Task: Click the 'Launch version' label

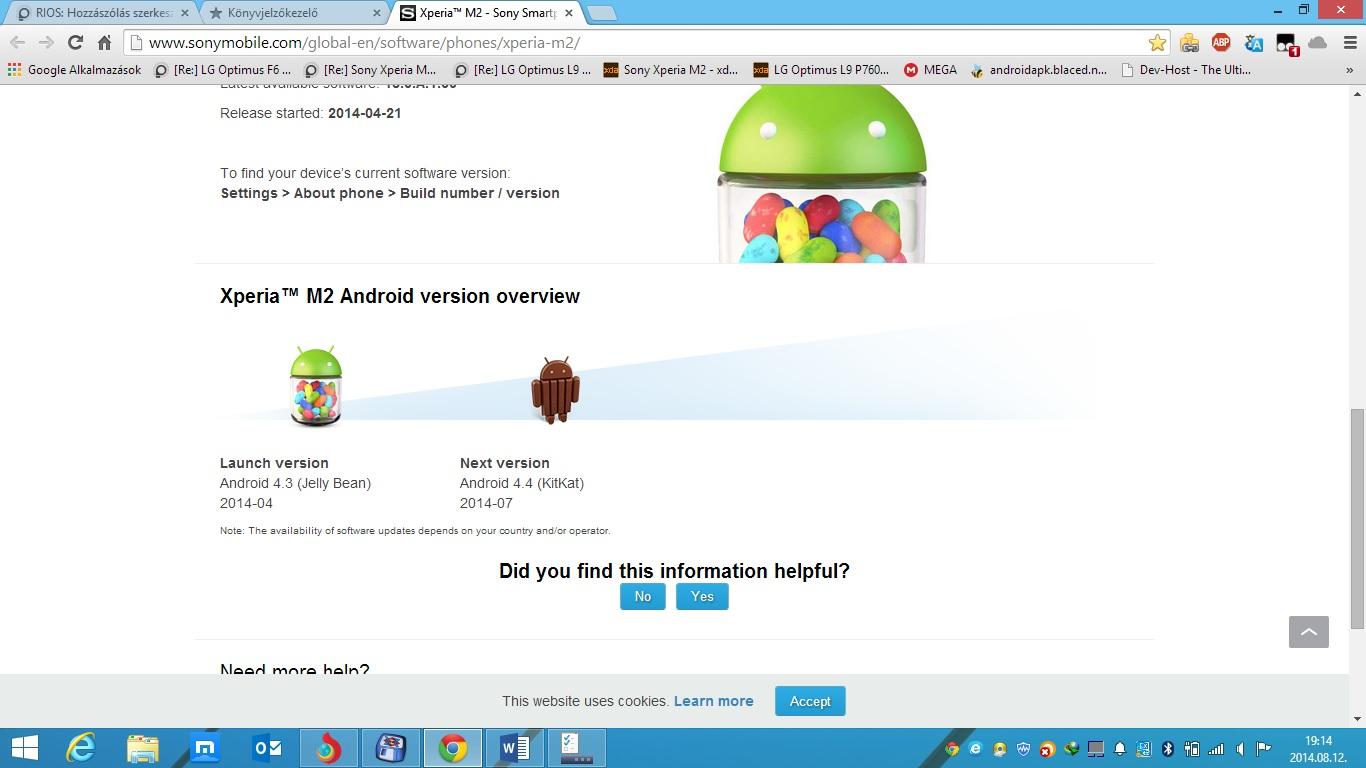Action: (x=274, y=463)
